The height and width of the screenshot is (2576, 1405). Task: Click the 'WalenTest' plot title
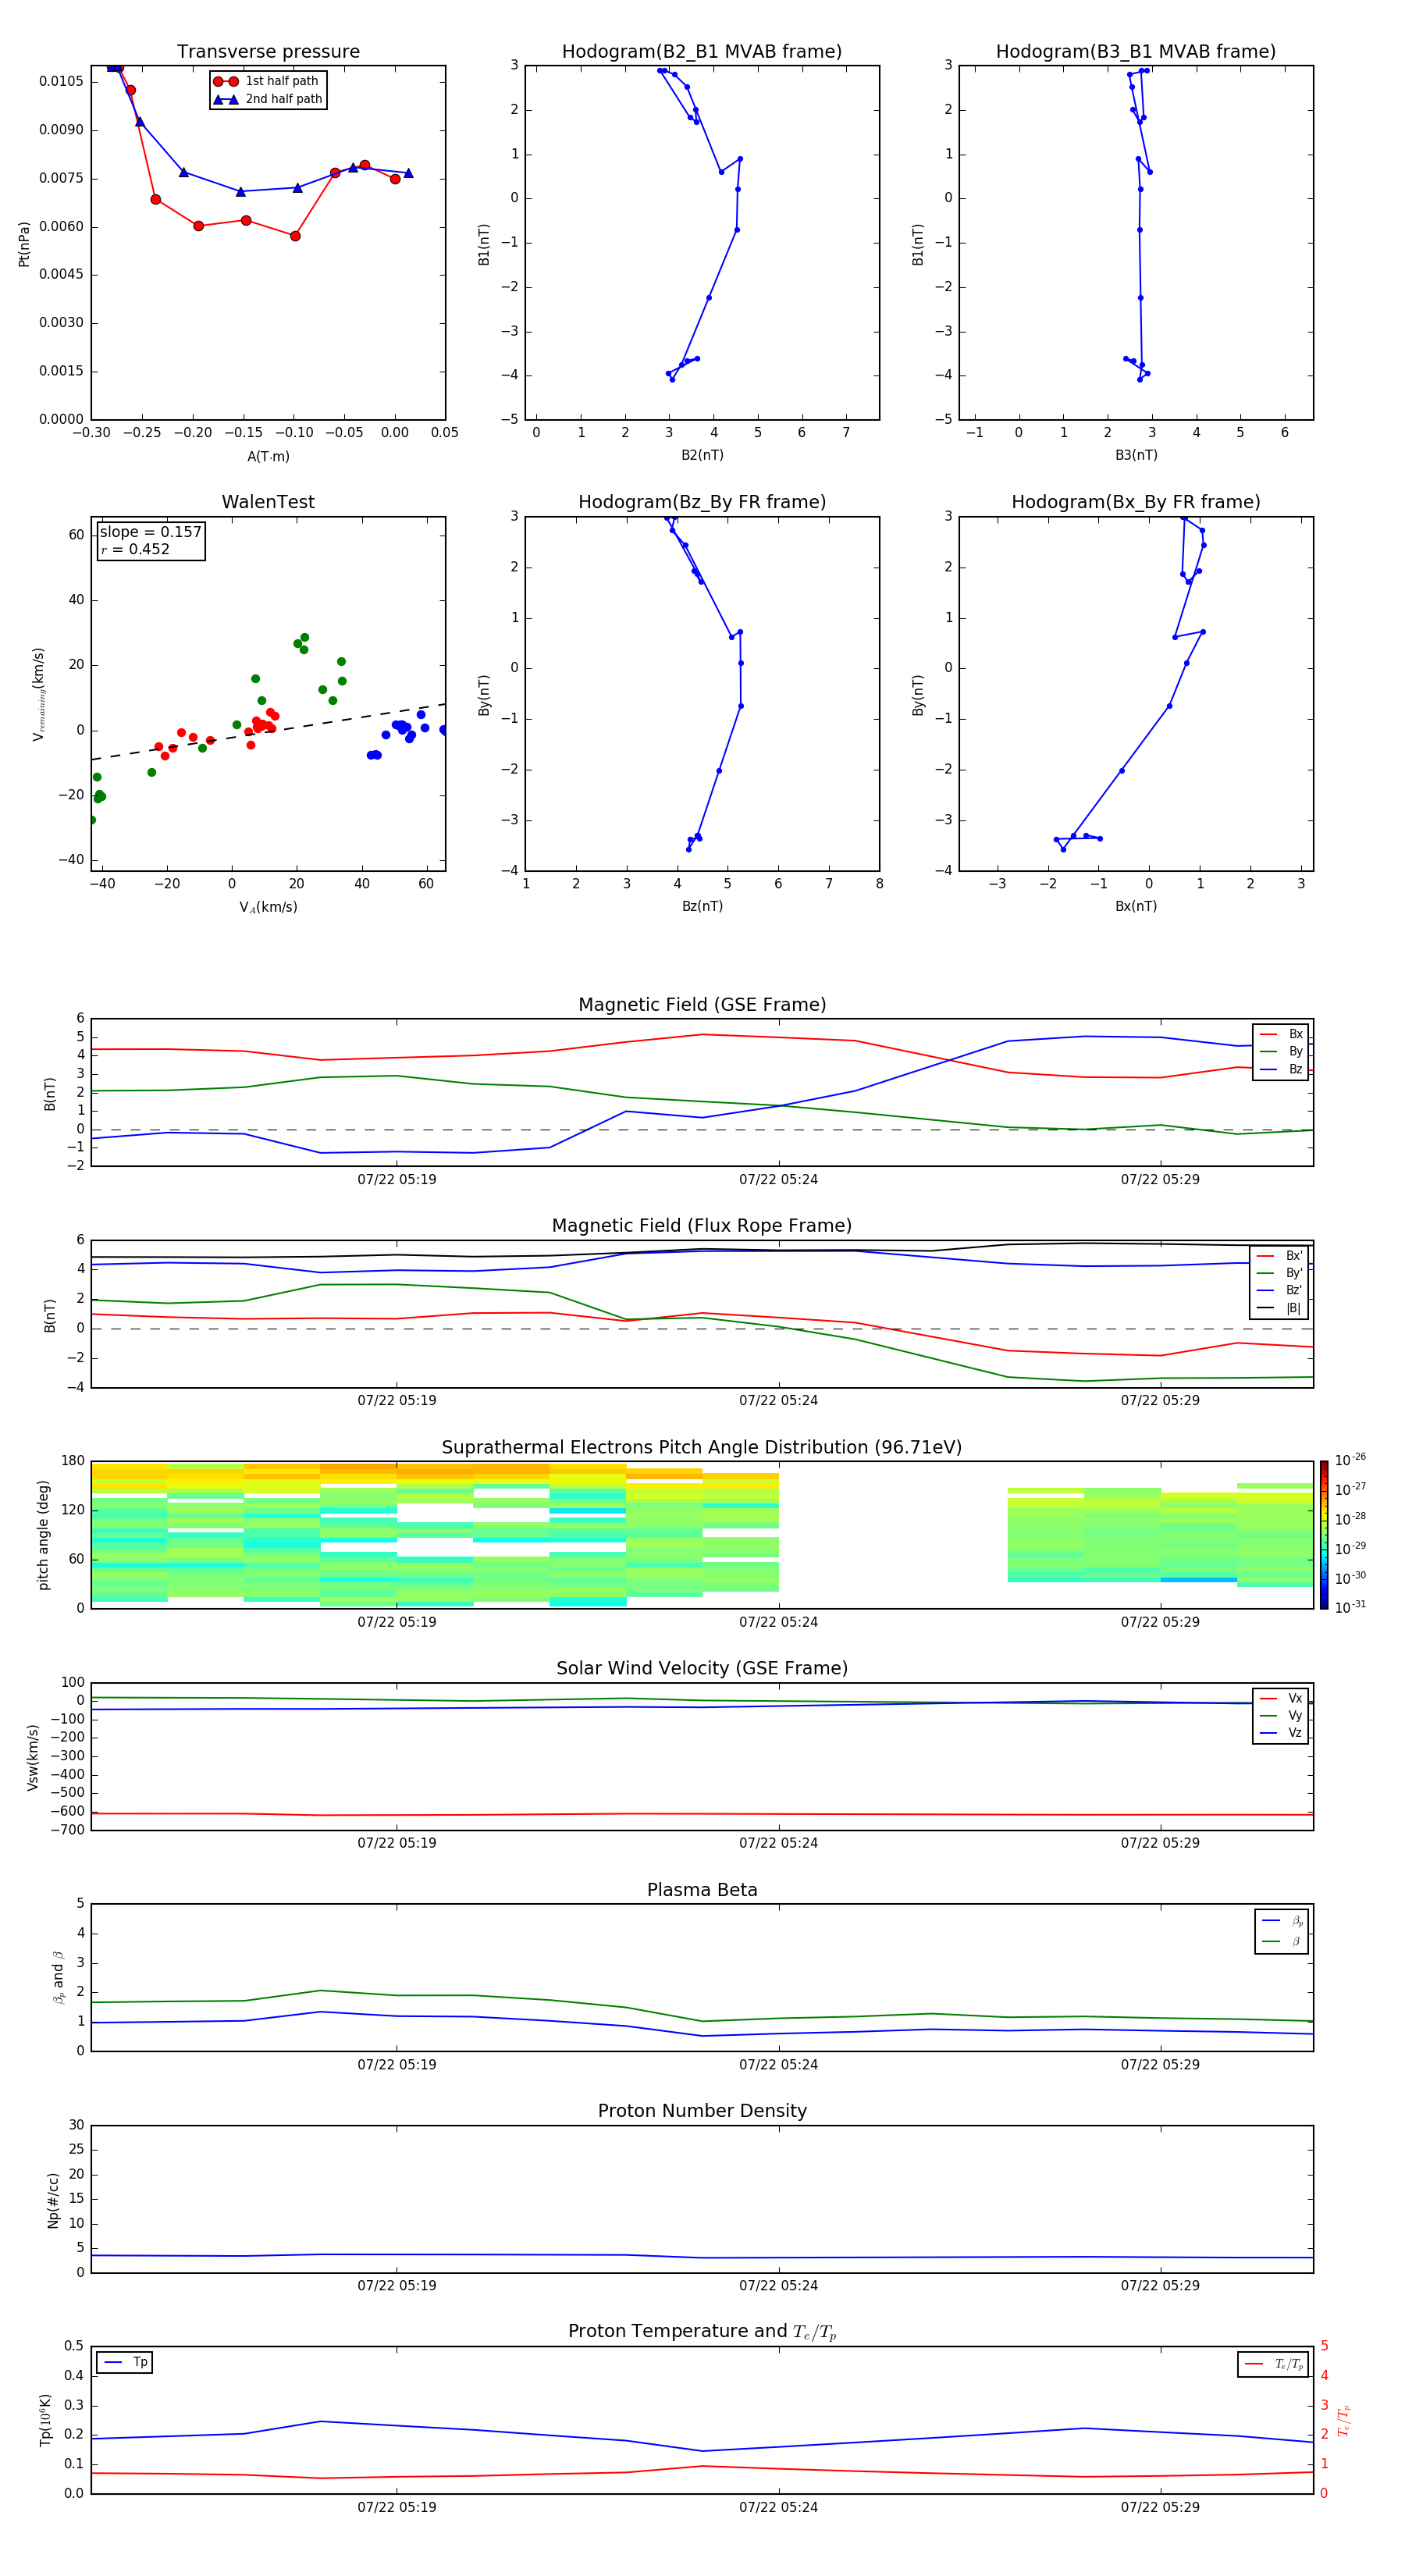tap(268, 502)
